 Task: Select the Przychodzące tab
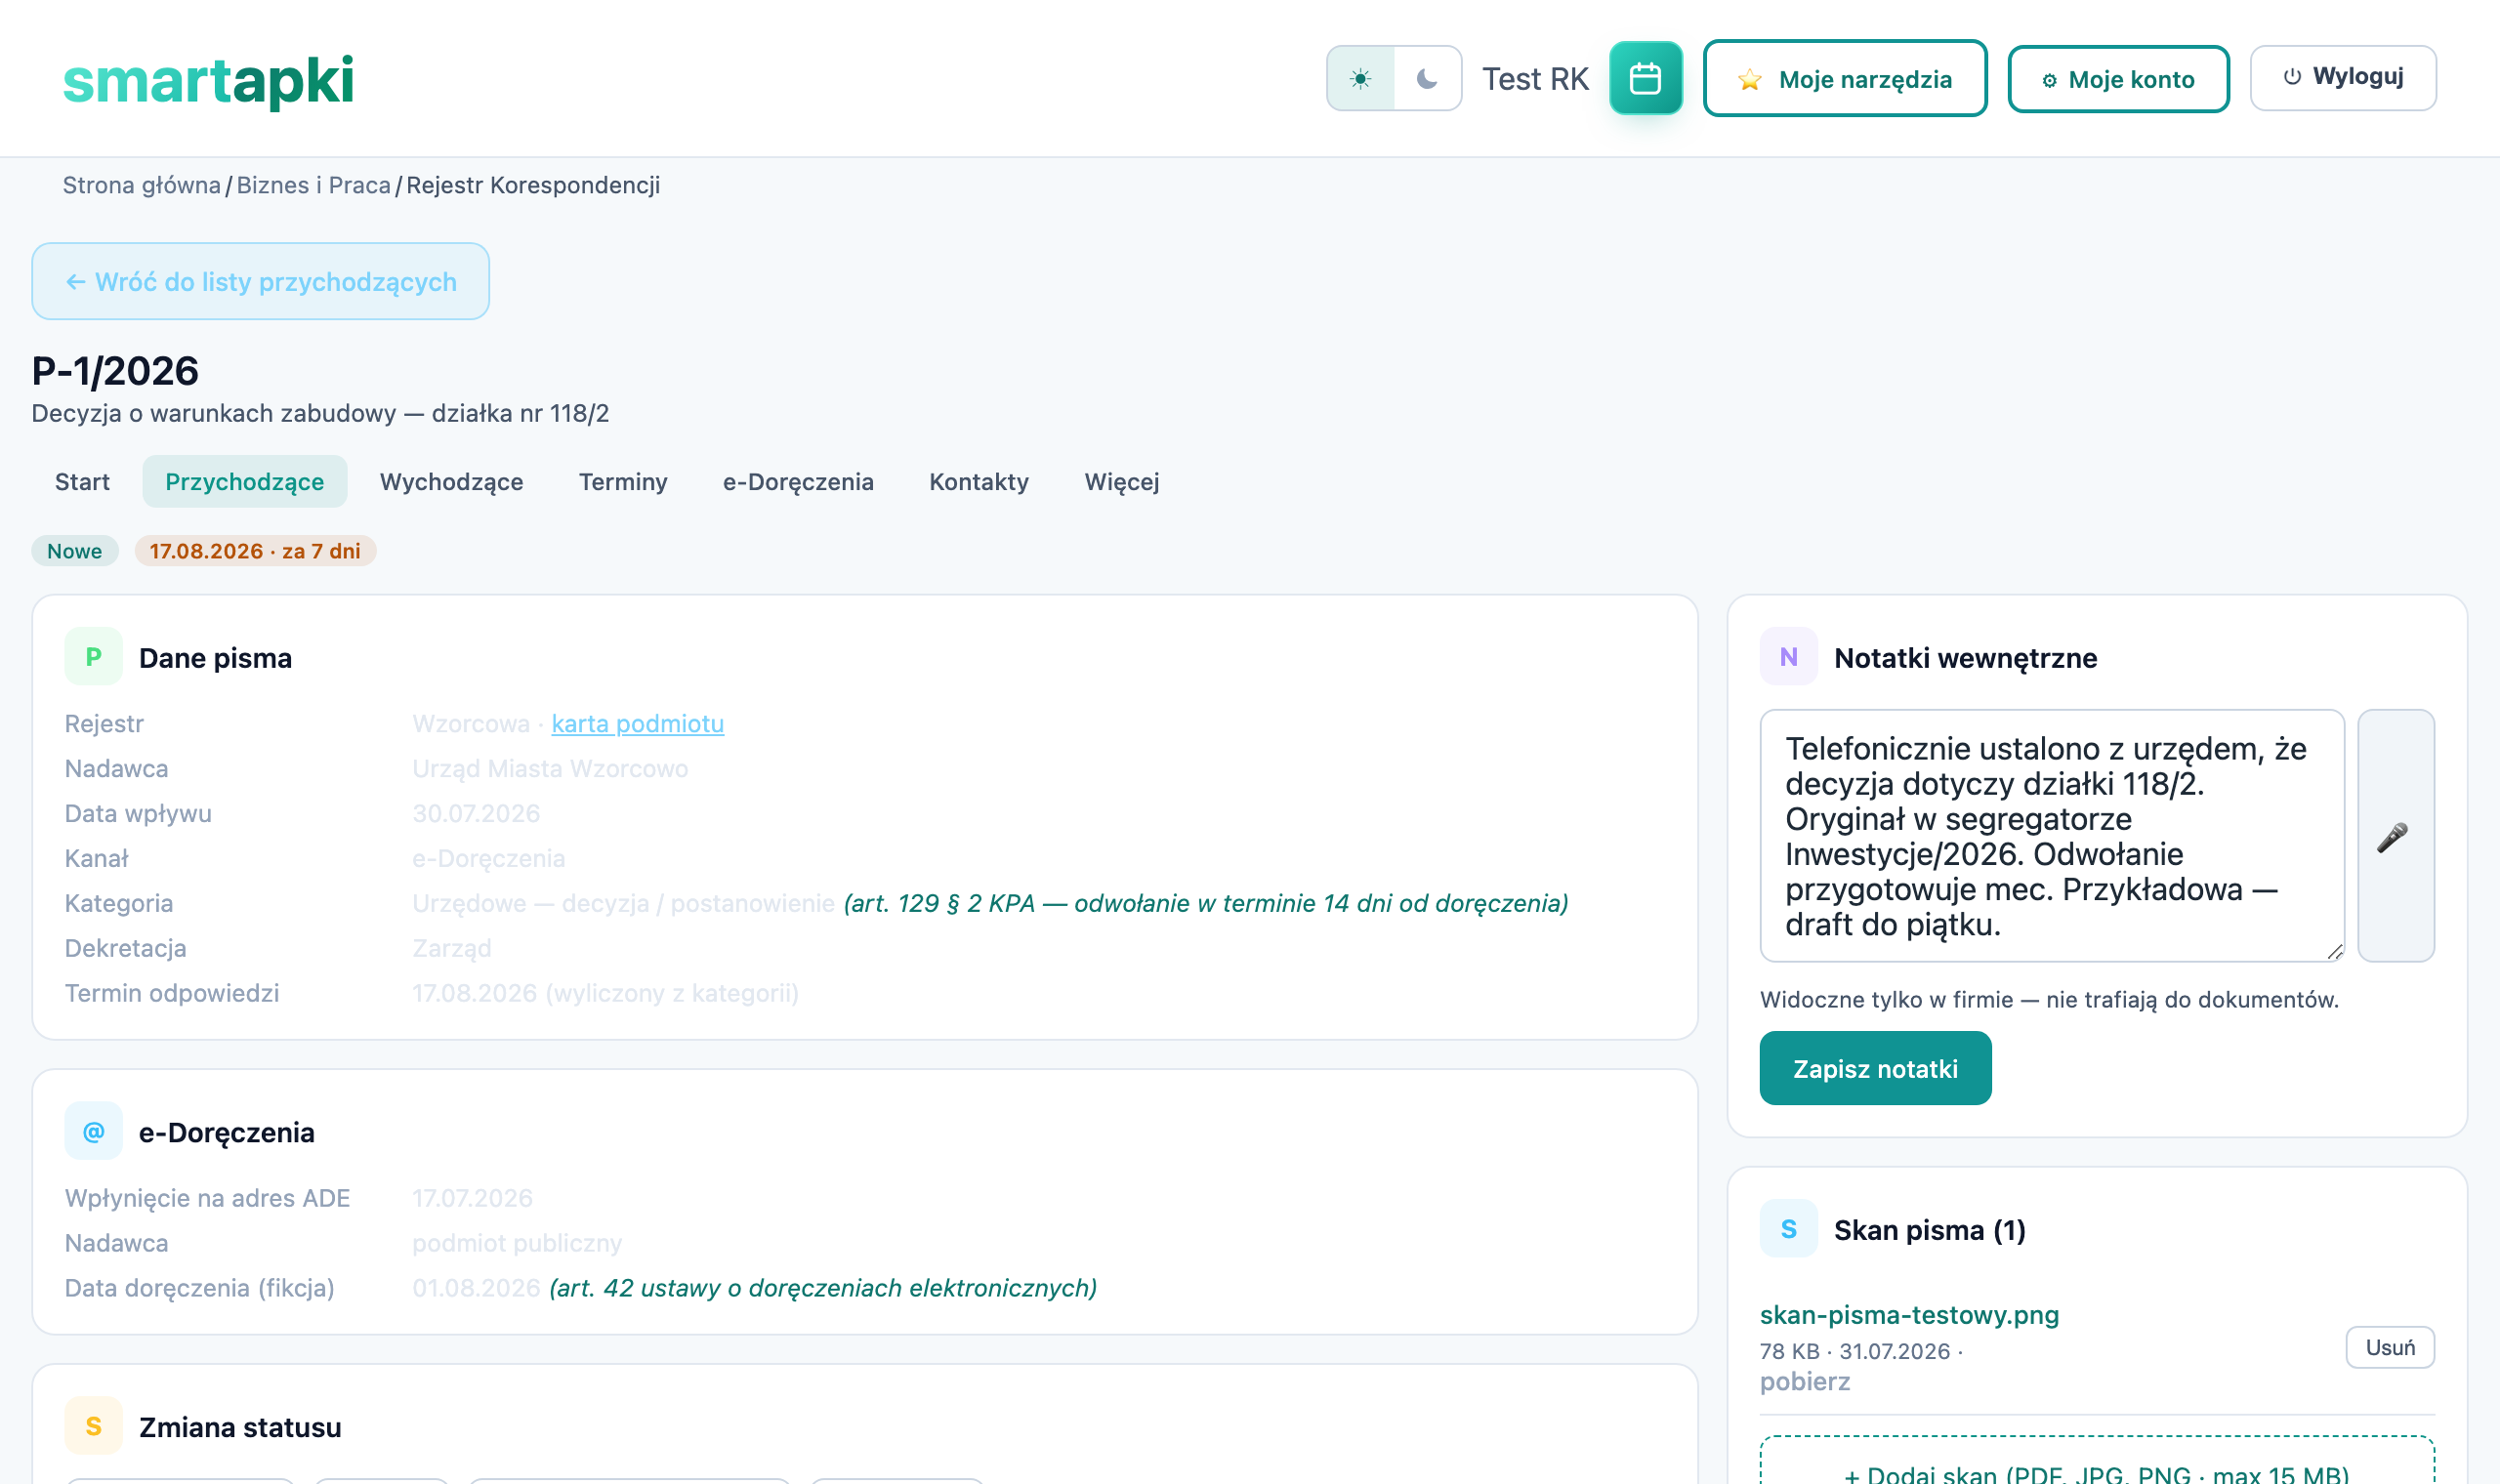pyautogui.click(x=244, y=481)
